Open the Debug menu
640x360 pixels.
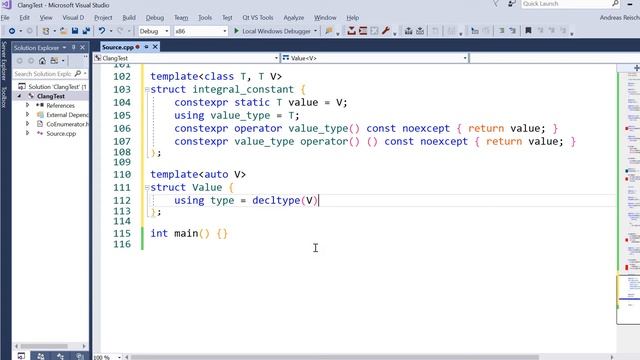[x=155, y=18]
